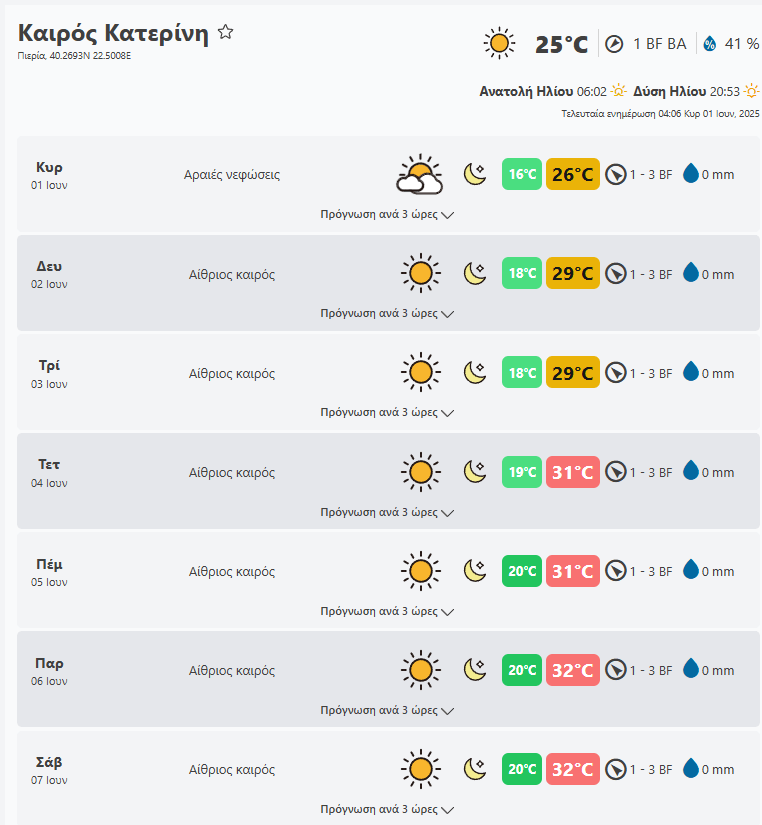Screen dimensions: 762x825
Task: Click the favorite star next to Καιρός Κατερίνη
Action: 226,32
